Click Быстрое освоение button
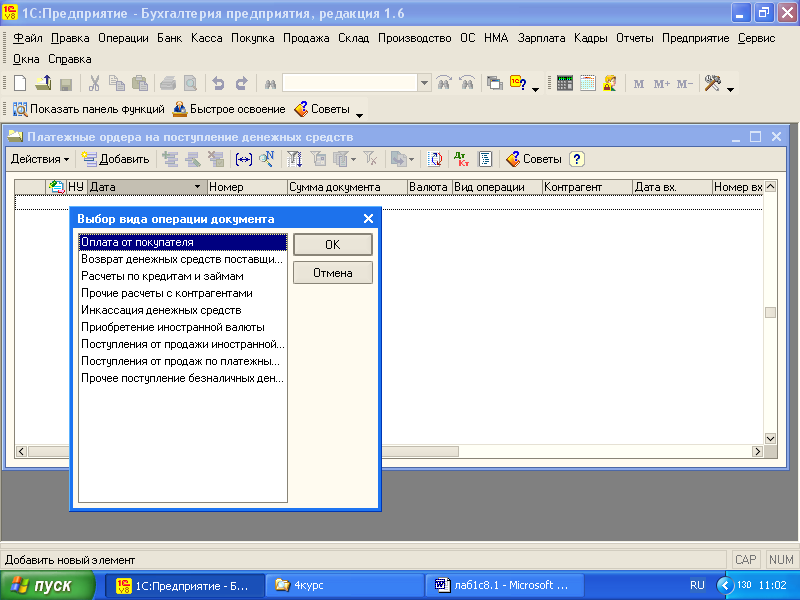 pyautogui.click(x=229, y=109)
